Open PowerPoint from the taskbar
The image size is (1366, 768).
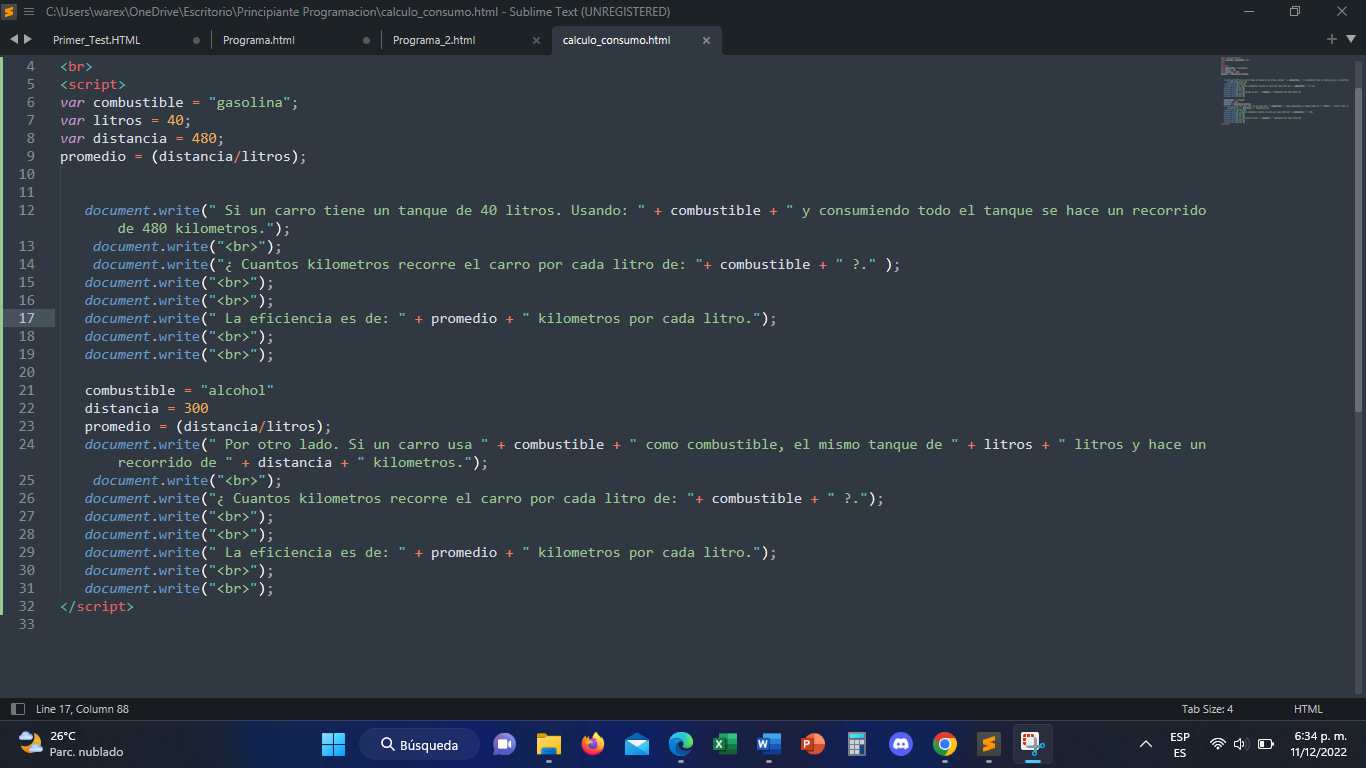coord(813,744)
